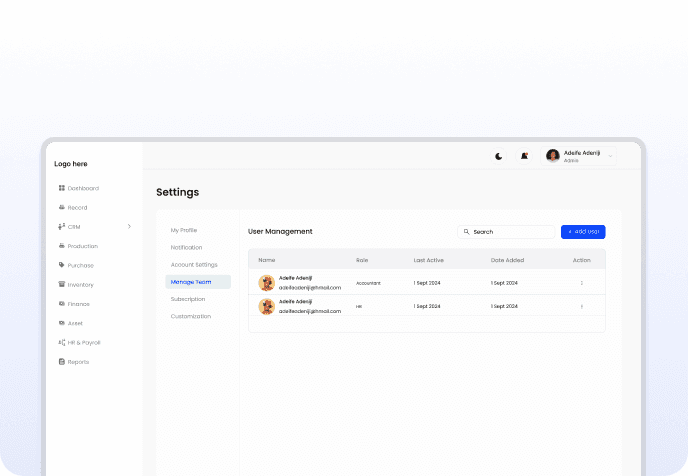The image size is (688, 476).
Task: Click the Inventory box icon
Action: click(62, 284)
